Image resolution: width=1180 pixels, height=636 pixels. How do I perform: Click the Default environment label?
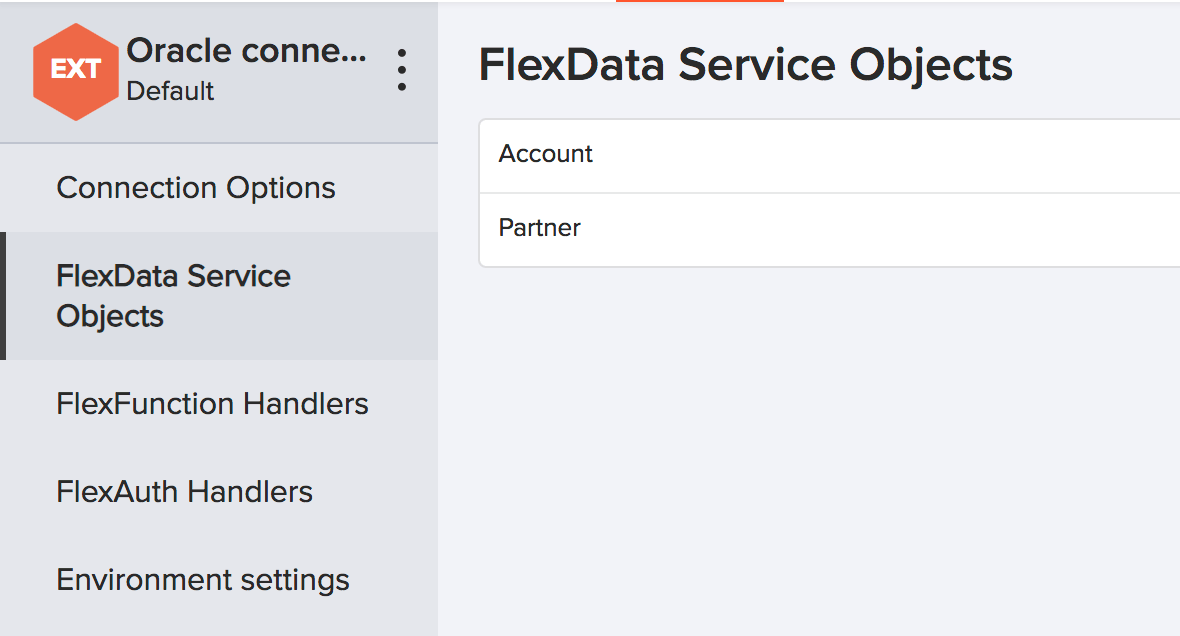(170, 91)
